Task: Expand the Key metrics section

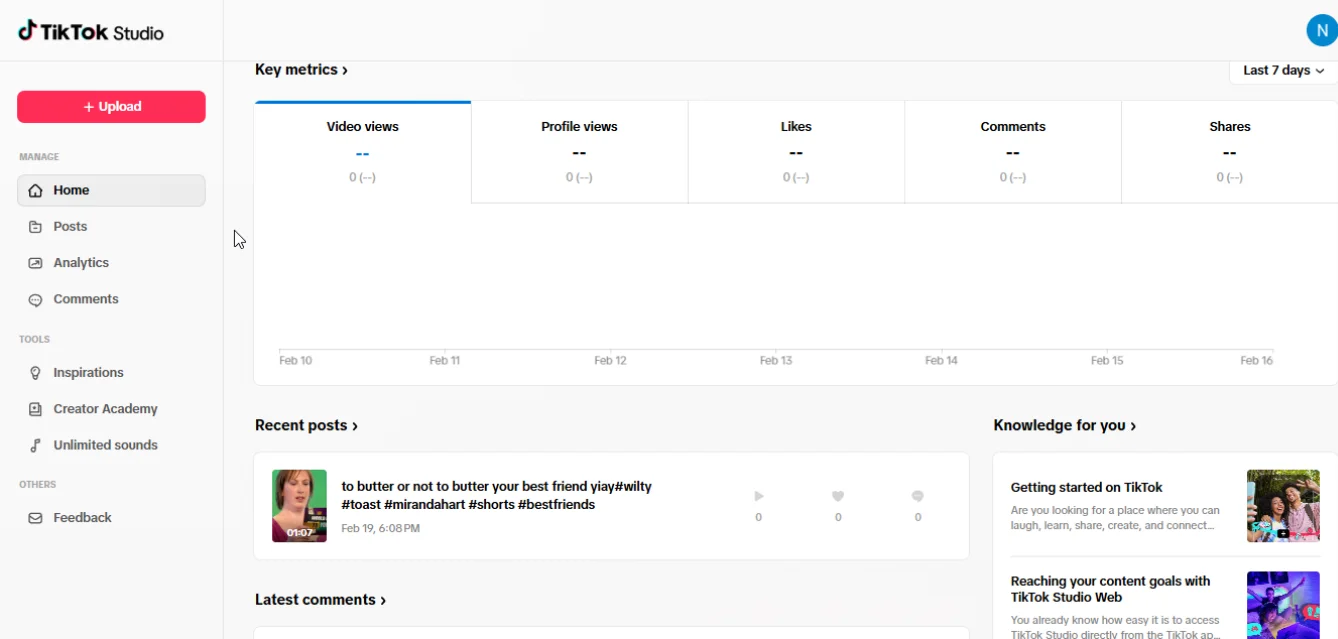Action: tap(301, 70)
